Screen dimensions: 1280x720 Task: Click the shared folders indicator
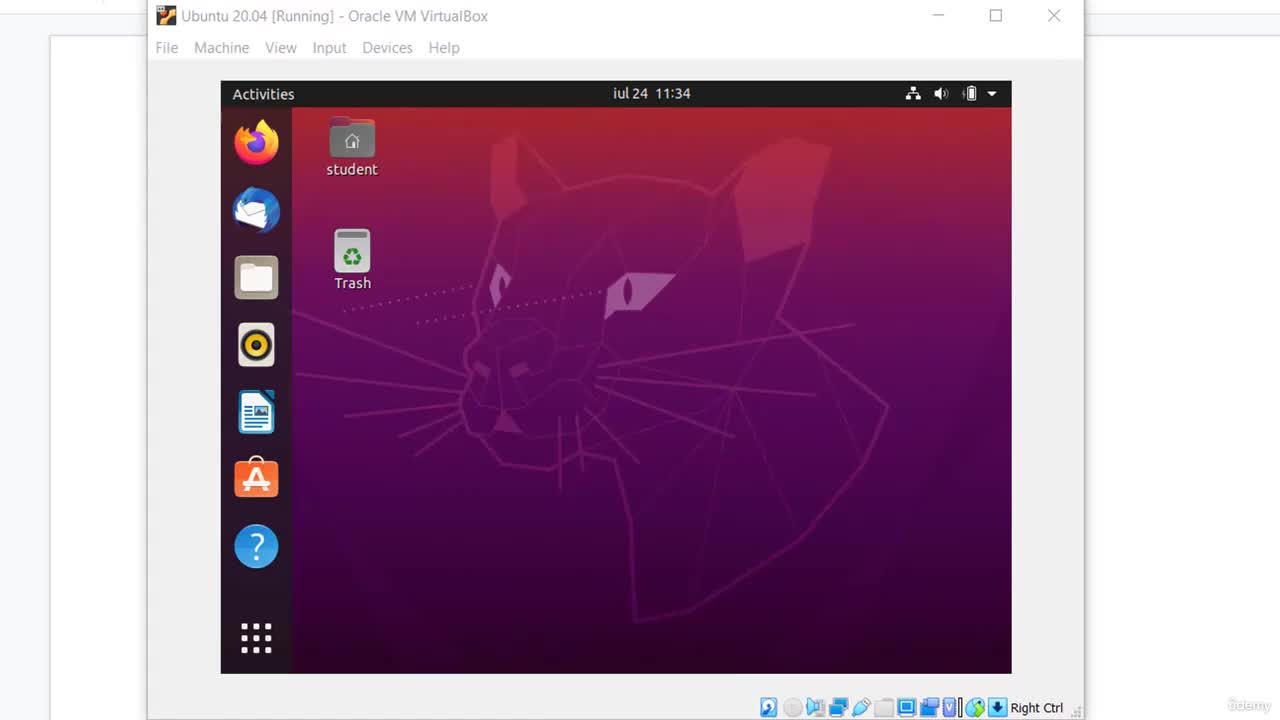(x=884, y=708)
